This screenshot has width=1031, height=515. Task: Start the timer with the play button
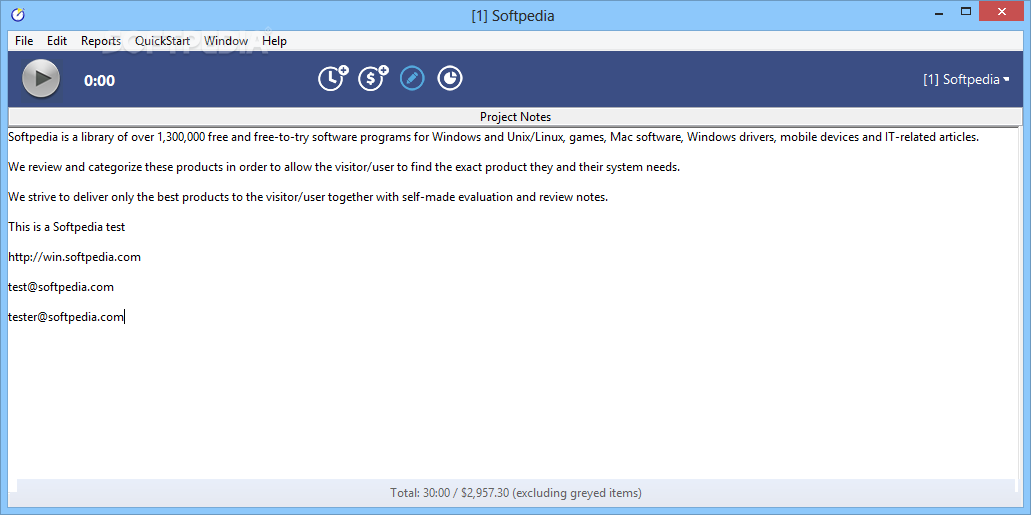point(41,79)
